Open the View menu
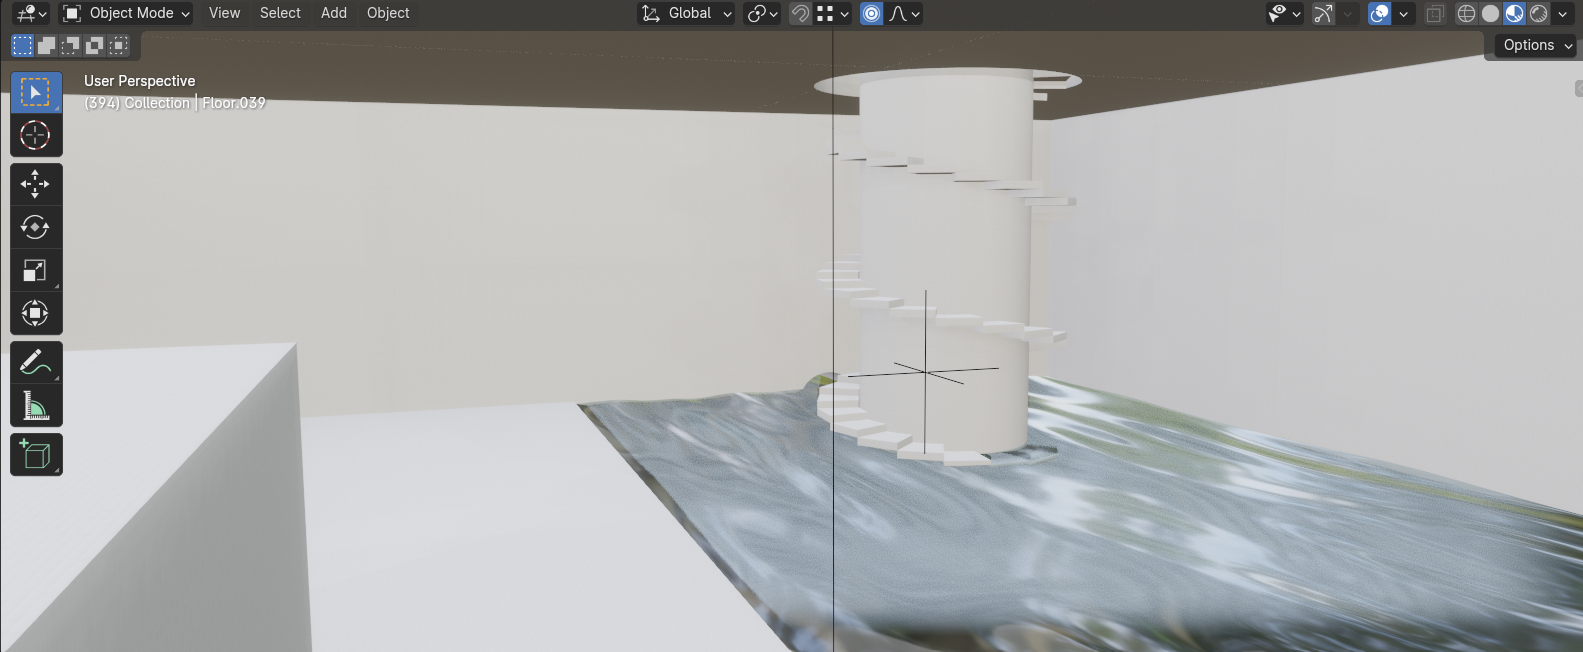This screenshot has height=652, width=1583. pyautogui.click(x=224, y=13)
